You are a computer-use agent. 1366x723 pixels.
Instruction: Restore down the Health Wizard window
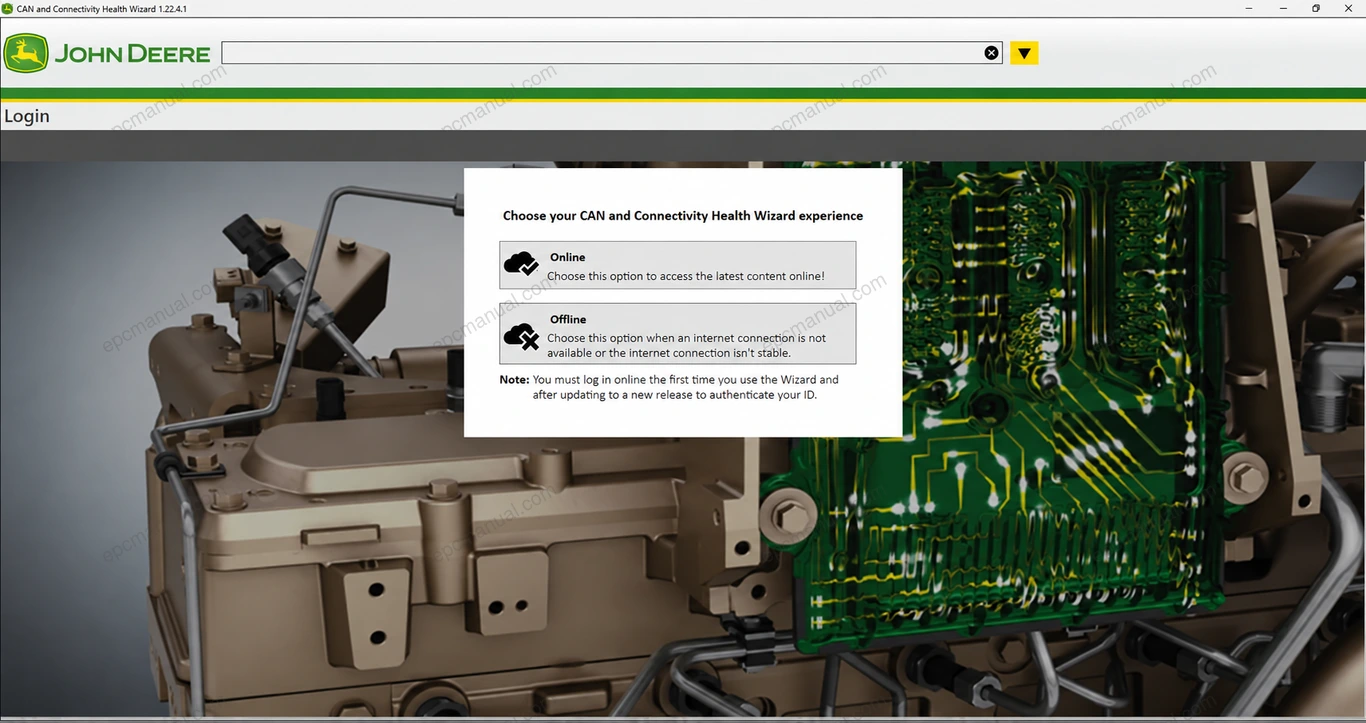pos(1316,8)
